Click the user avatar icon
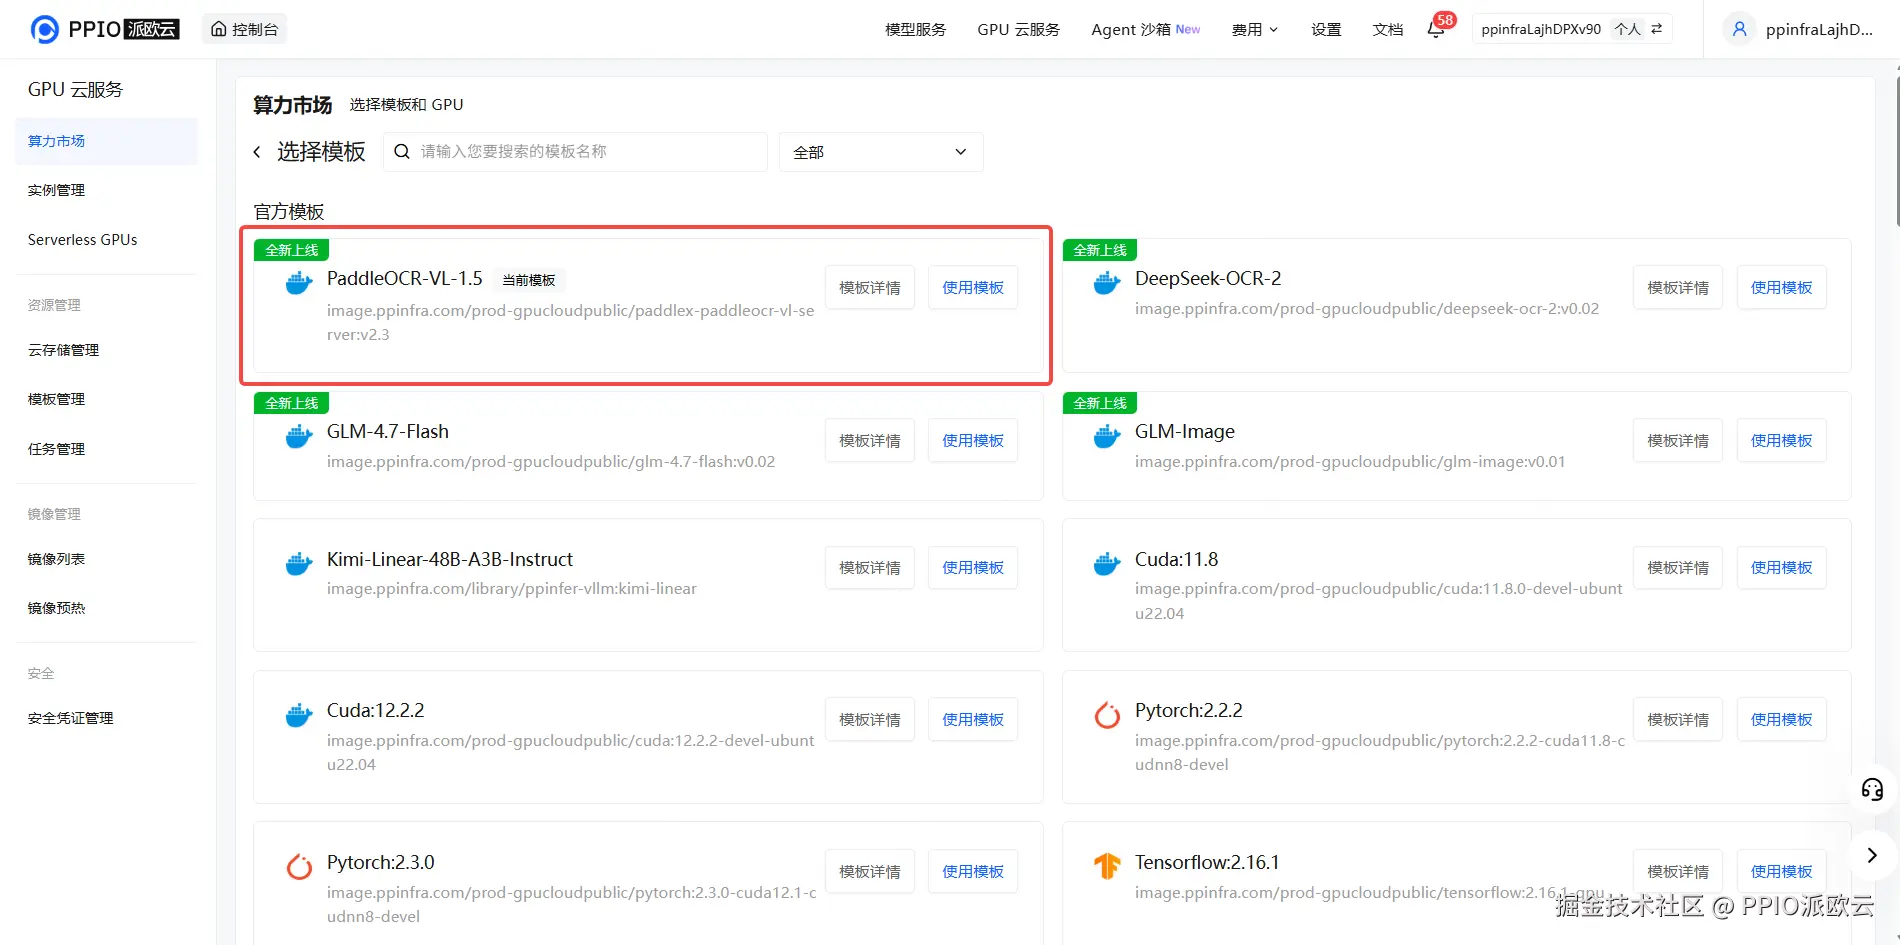1900x945 pixels. (x=1740, y=29)
